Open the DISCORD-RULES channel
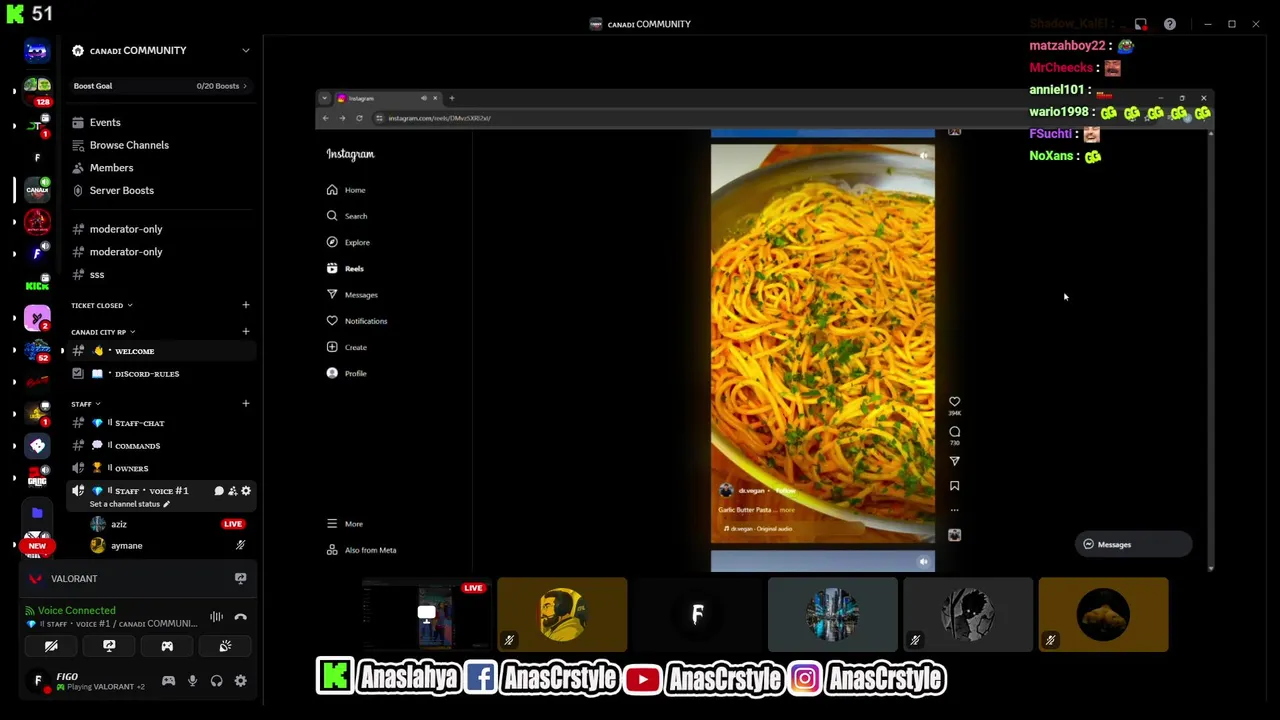Screen dimensions: 1280x720 (146, 374)
